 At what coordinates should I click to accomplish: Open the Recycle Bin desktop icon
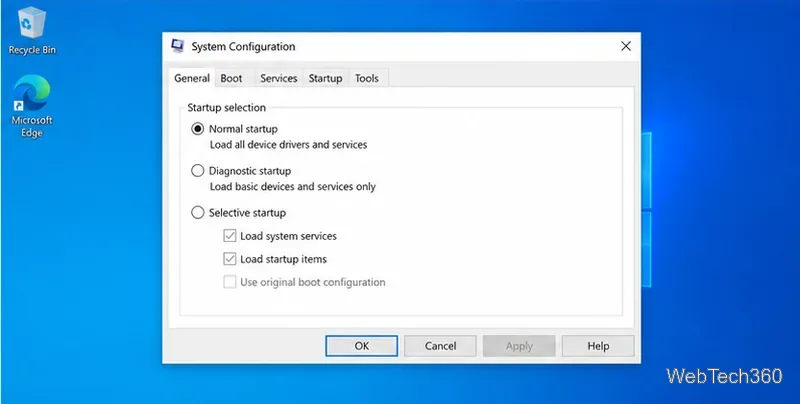32,31
